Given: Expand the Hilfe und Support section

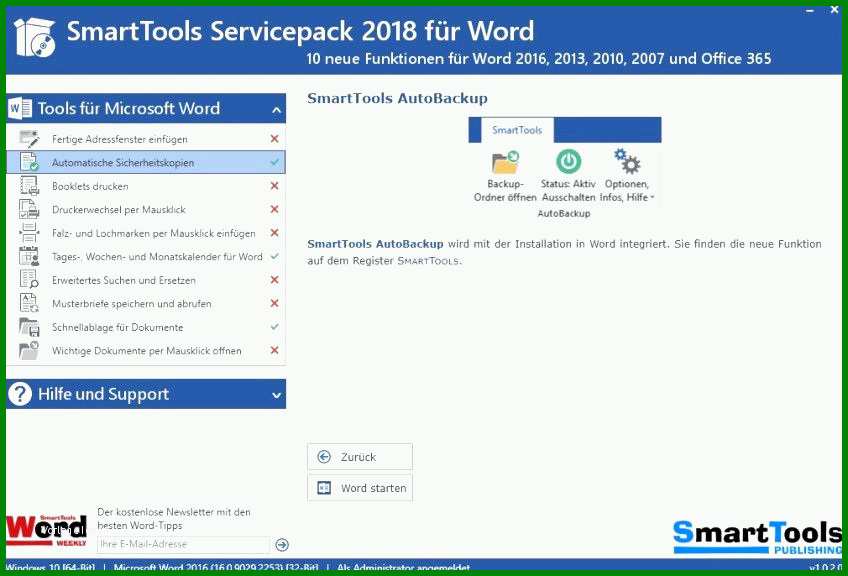Looking at the screenshot, I should pos(276,395).
